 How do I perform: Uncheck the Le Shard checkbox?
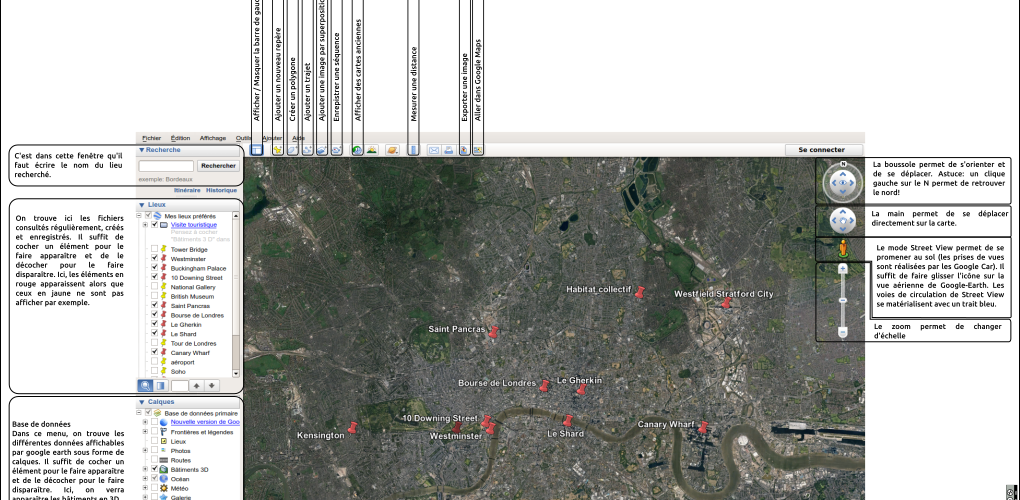pos(154,334)
